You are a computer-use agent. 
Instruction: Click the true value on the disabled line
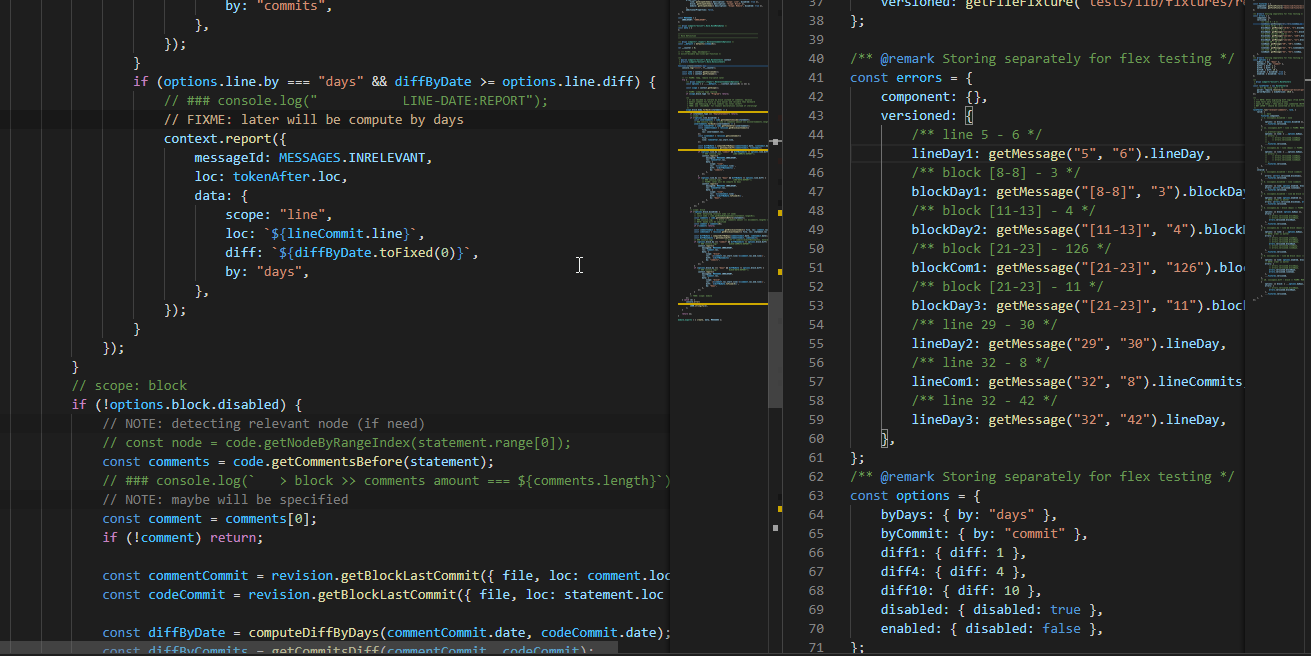(1065, 609)
